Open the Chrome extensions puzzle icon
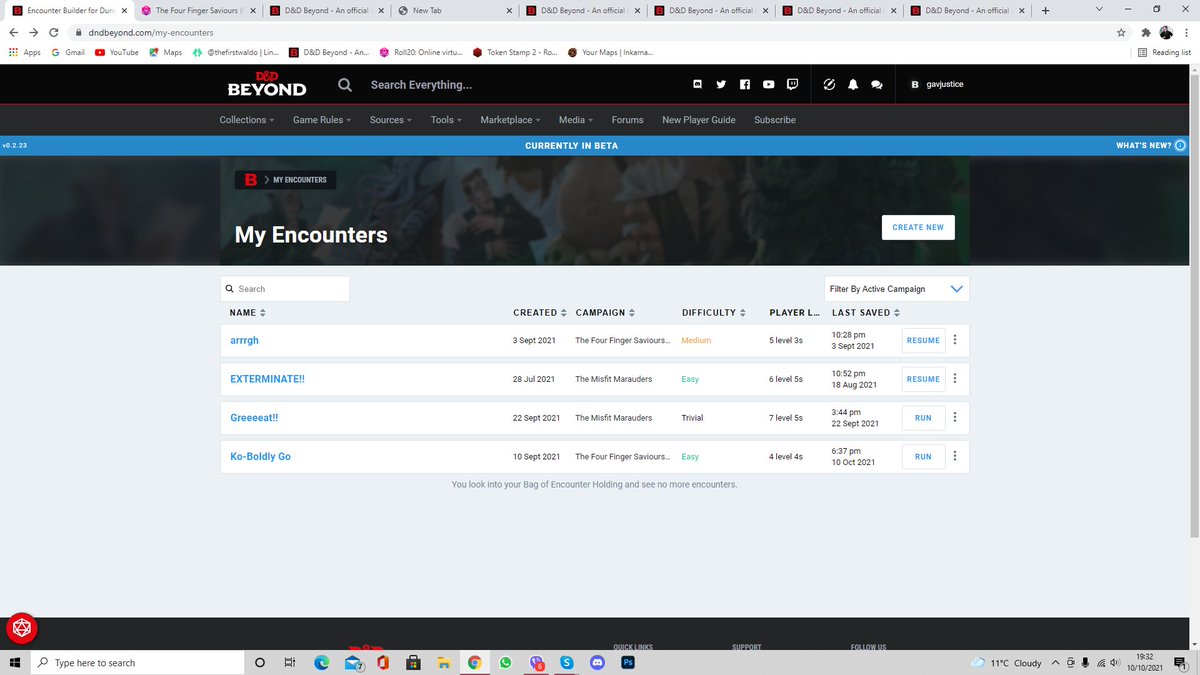Viewport: 1200px width, 675px height. click(x=1146, y=32)
